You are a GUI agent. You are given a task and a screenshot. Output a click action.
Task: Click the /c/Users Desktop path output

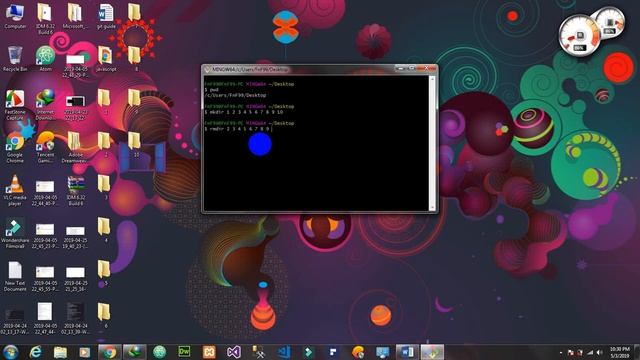click(x=235, y=95)
